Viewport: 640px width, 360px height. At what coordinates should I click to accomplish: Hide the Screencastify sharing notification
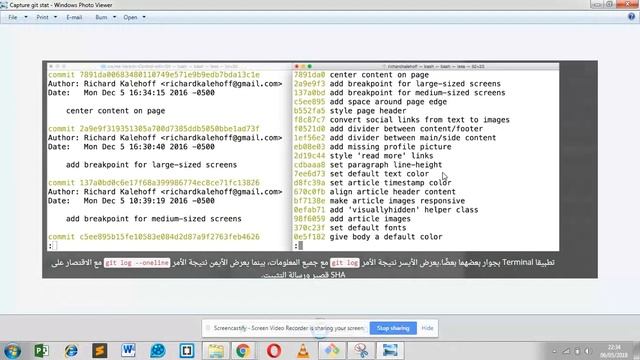click(427, 328)
